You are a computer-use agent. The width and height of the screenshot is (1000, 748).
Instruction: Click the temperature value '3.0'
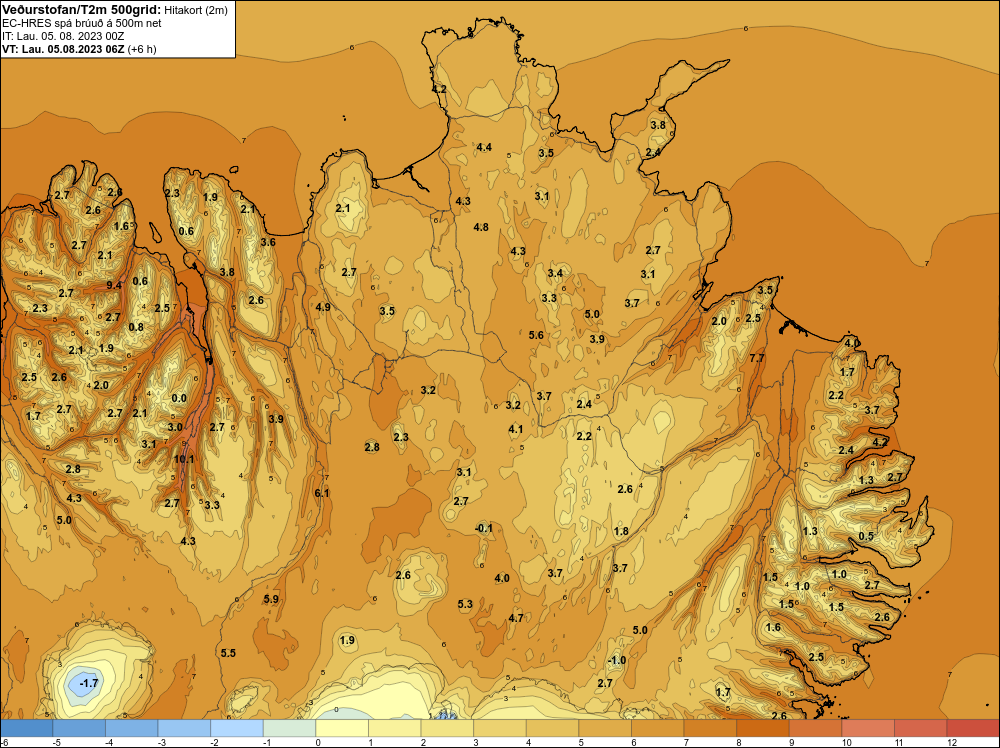(175, 427)
